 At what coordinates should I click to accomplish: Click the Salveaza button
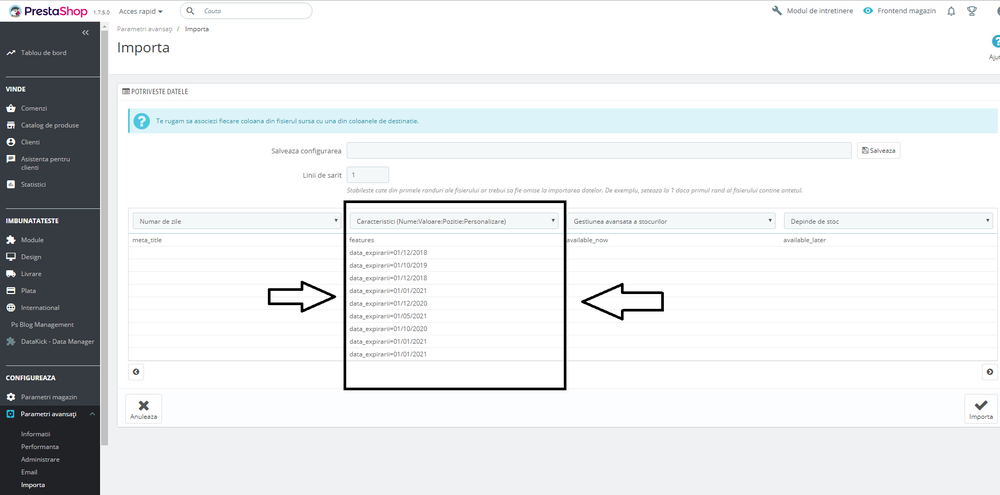[x=878, y=151]
